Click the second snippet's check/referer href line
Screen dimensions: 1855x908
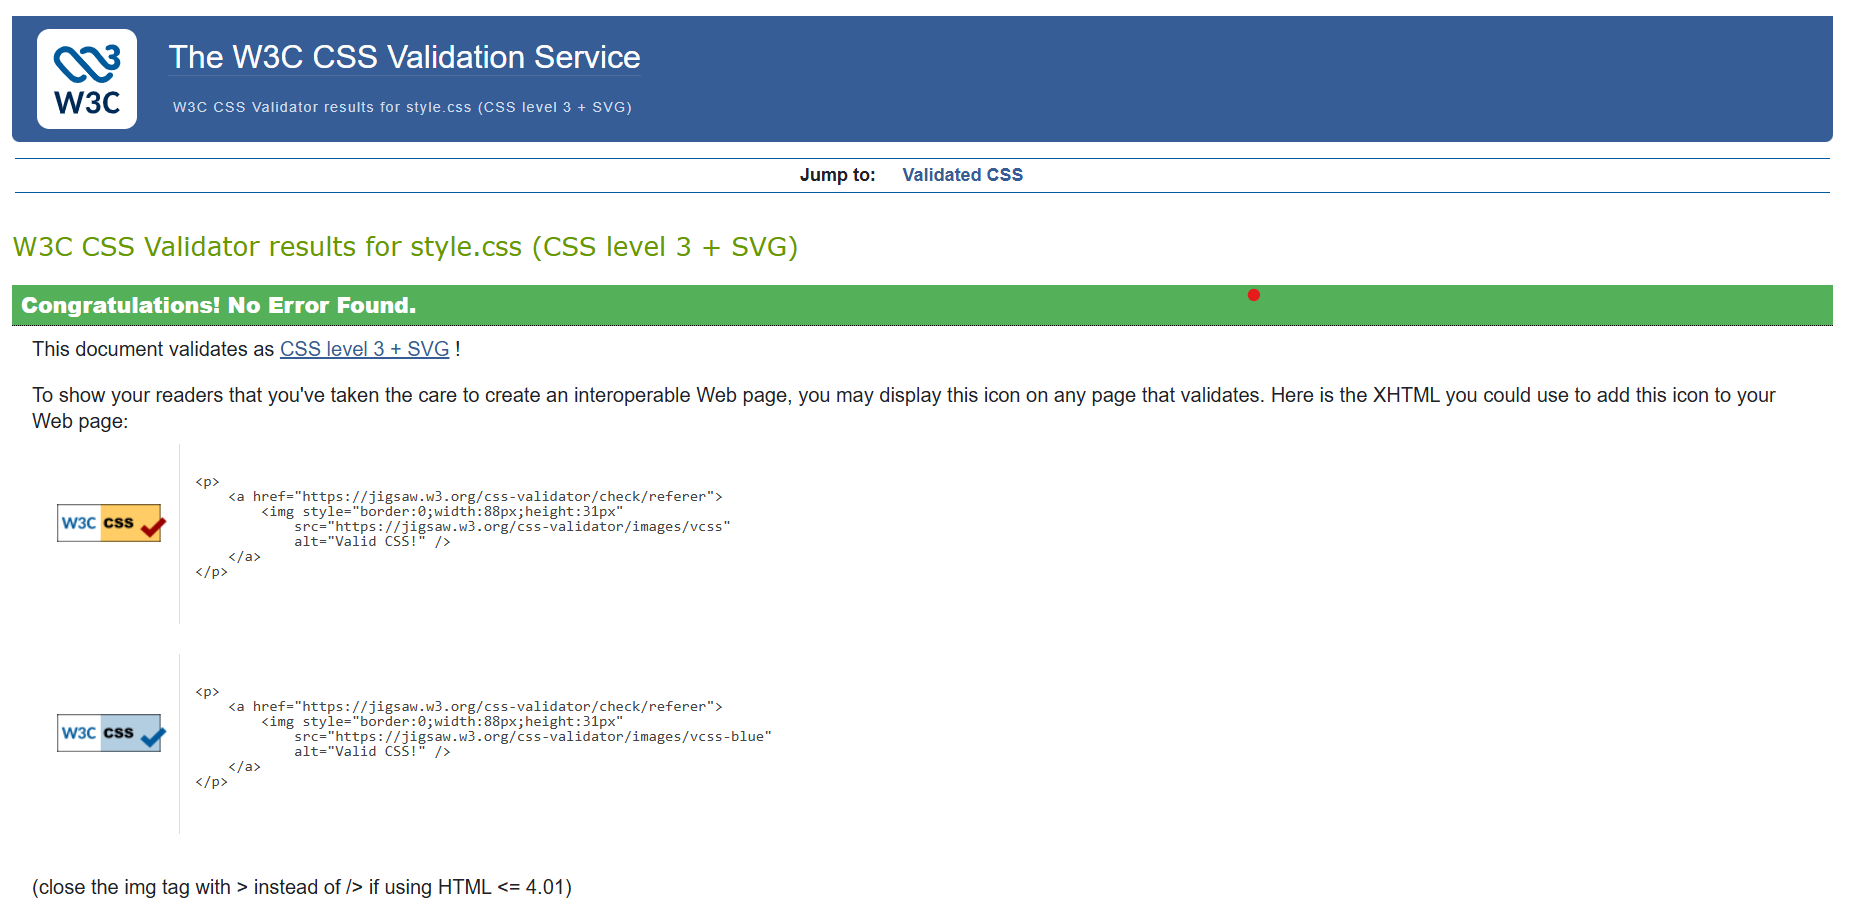click(x=475, y=707)
